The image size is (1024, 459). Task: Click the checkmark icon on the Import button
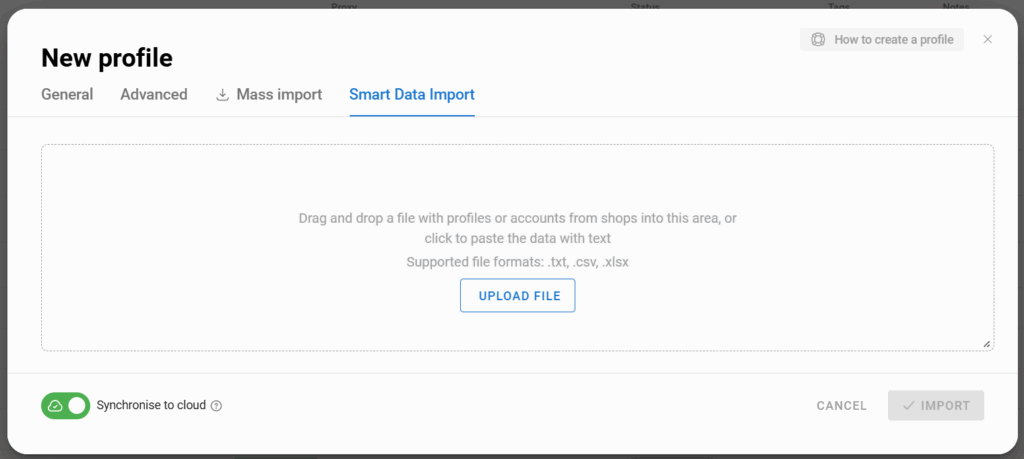908,405
